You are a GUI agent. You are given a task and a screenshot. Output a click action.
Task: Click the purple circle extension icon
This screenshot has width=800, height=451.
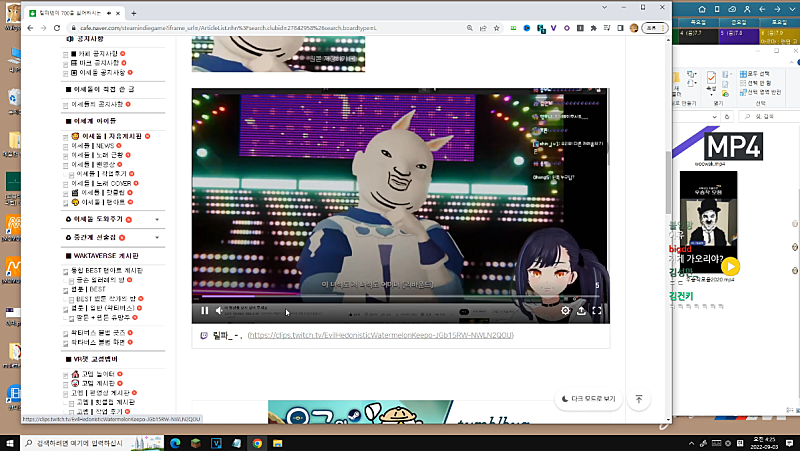566,28
